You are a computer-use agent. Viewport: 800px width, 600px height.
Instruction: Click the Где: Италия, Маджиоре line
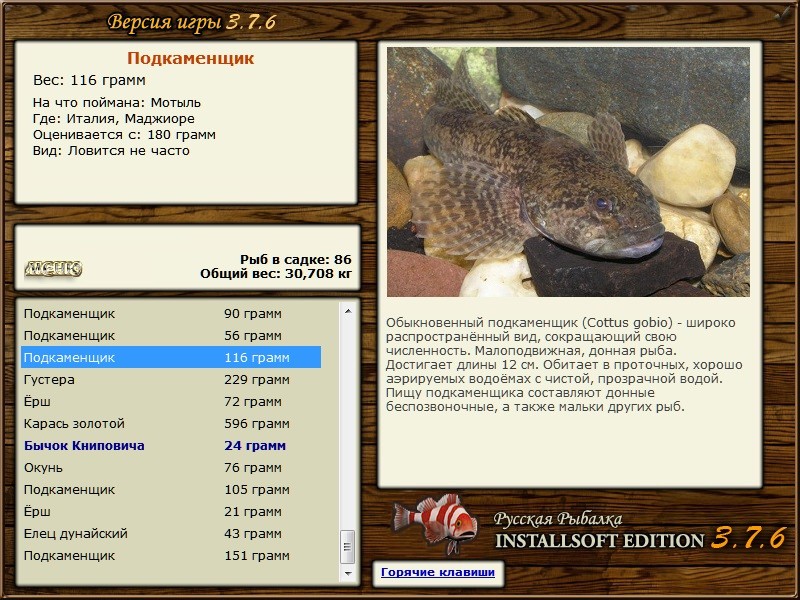pos(114,118)
